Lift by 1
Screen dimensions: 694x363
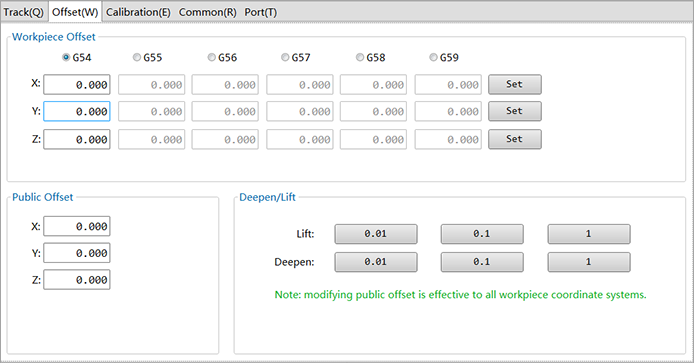click(589, 234)
